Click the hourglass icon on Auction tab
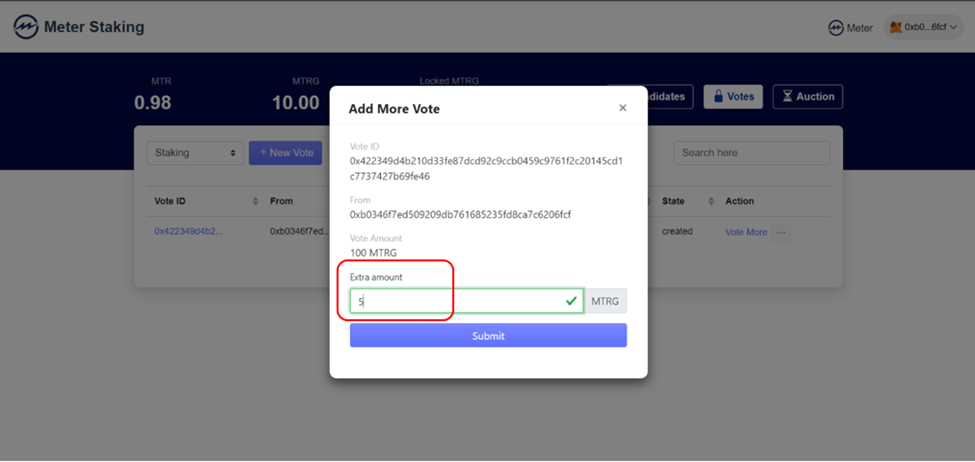The width and height of the screenshot is (975, 462). coord(787,97)
